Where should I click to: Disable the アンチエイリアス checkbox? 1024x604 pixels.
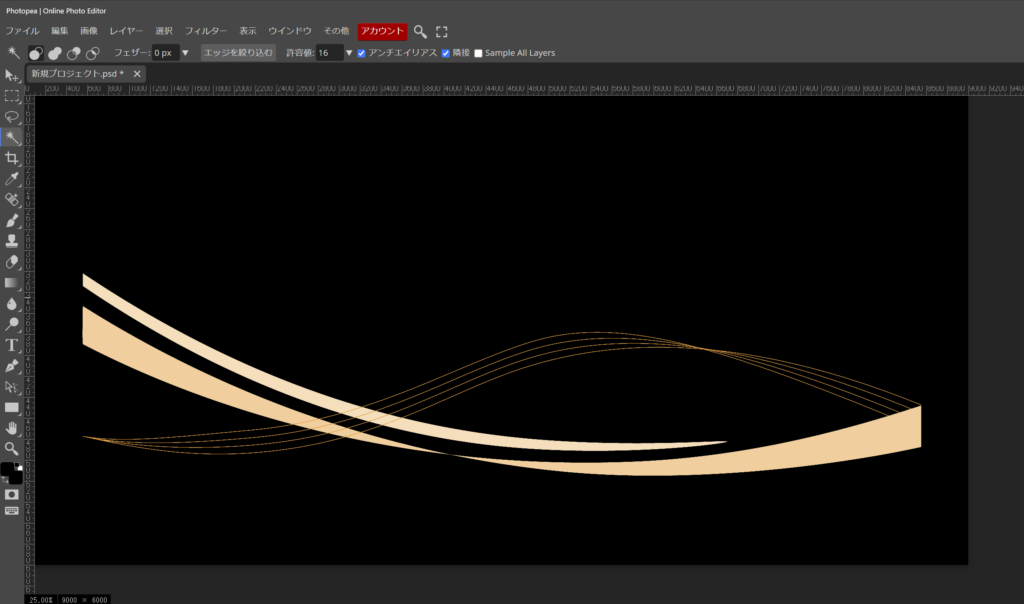362,53
